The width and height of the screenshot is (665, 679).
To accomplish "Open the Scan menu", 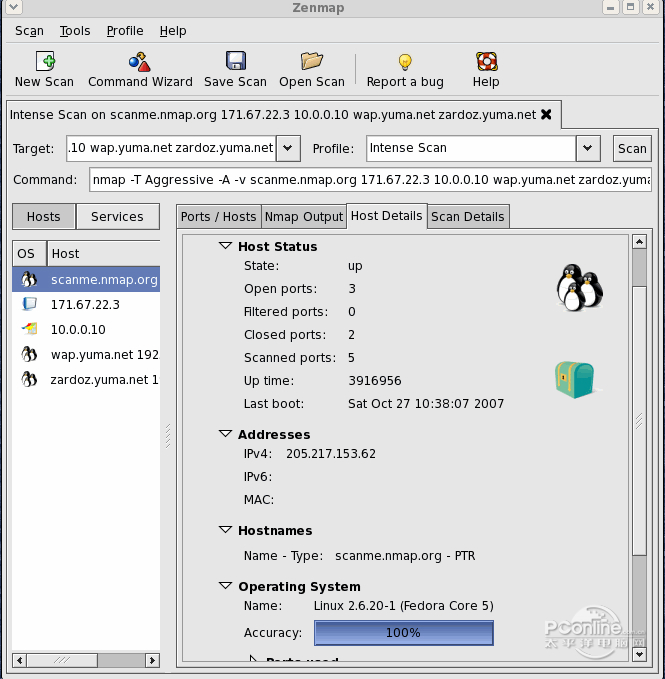I will tap(29, 31).
